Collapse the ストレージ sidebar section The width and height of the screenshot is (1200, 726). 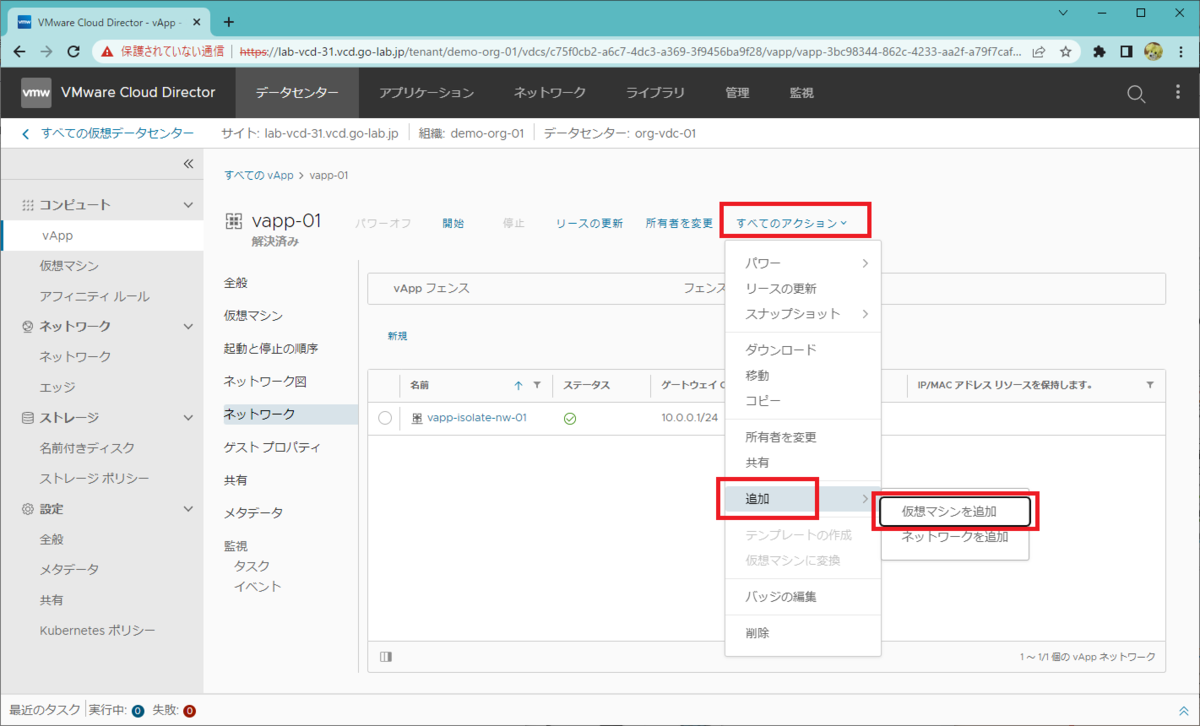pos(188,418)
